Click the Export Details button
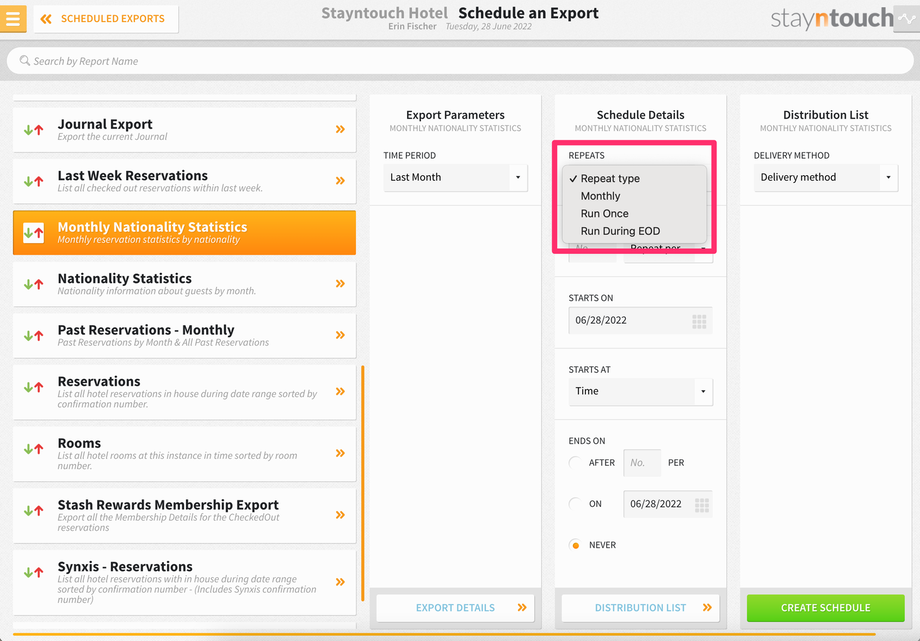The height and width of the screenshot is (641, 920). coord(455,608)
